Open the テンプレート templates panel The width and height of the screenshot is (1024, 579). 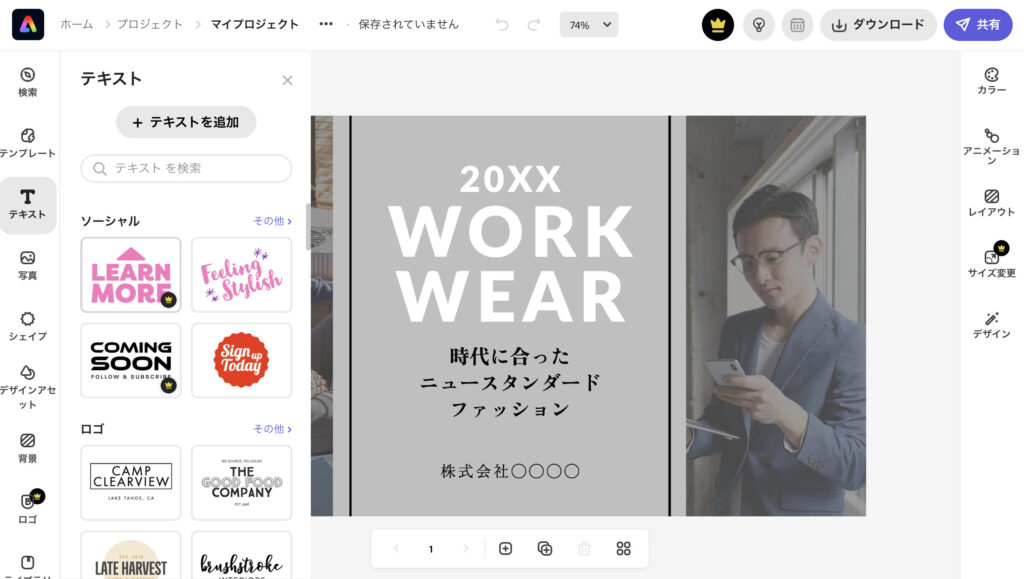[x=27, y=143]
